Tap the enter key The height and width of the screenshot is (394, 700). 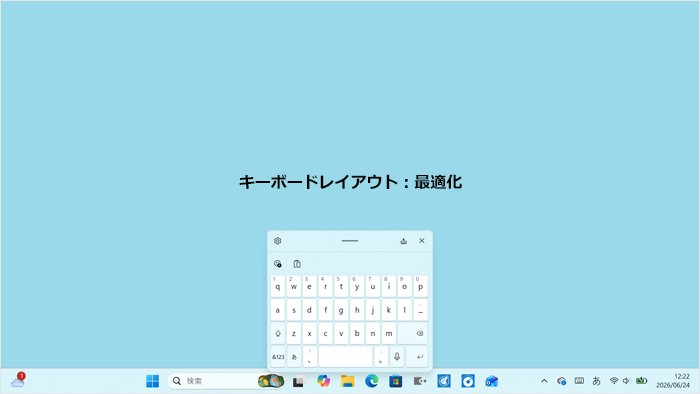coord(417,357)
